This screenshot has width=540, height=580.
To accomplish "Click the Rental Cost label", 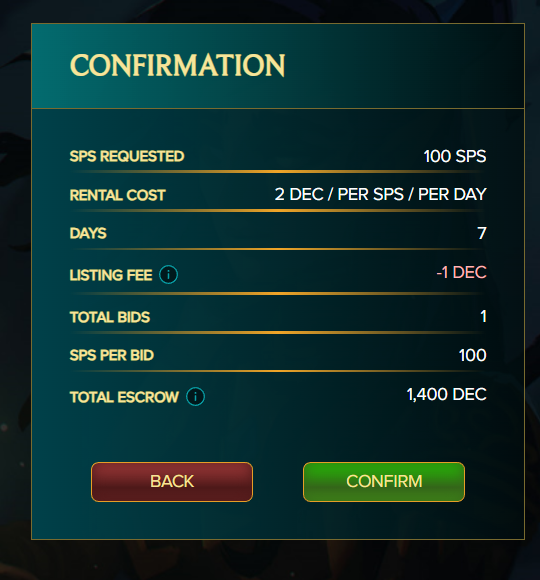I will coord(118,195).
